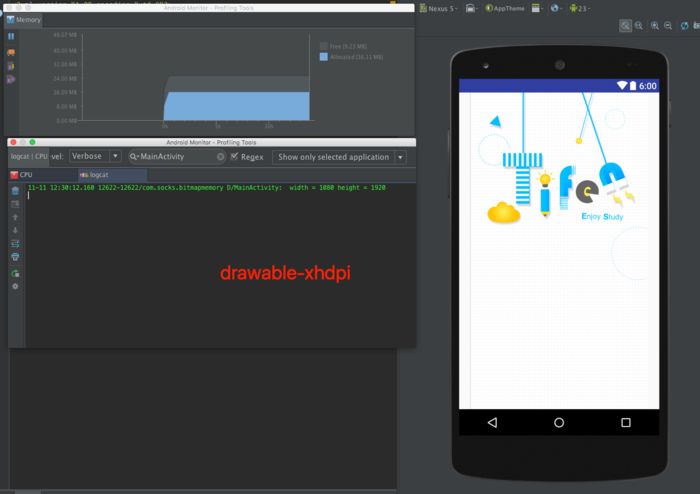Initiate garbage collection with the truck icon
Image resolution: width=700 pixels, height=494 pixels.
coord(11,52)
